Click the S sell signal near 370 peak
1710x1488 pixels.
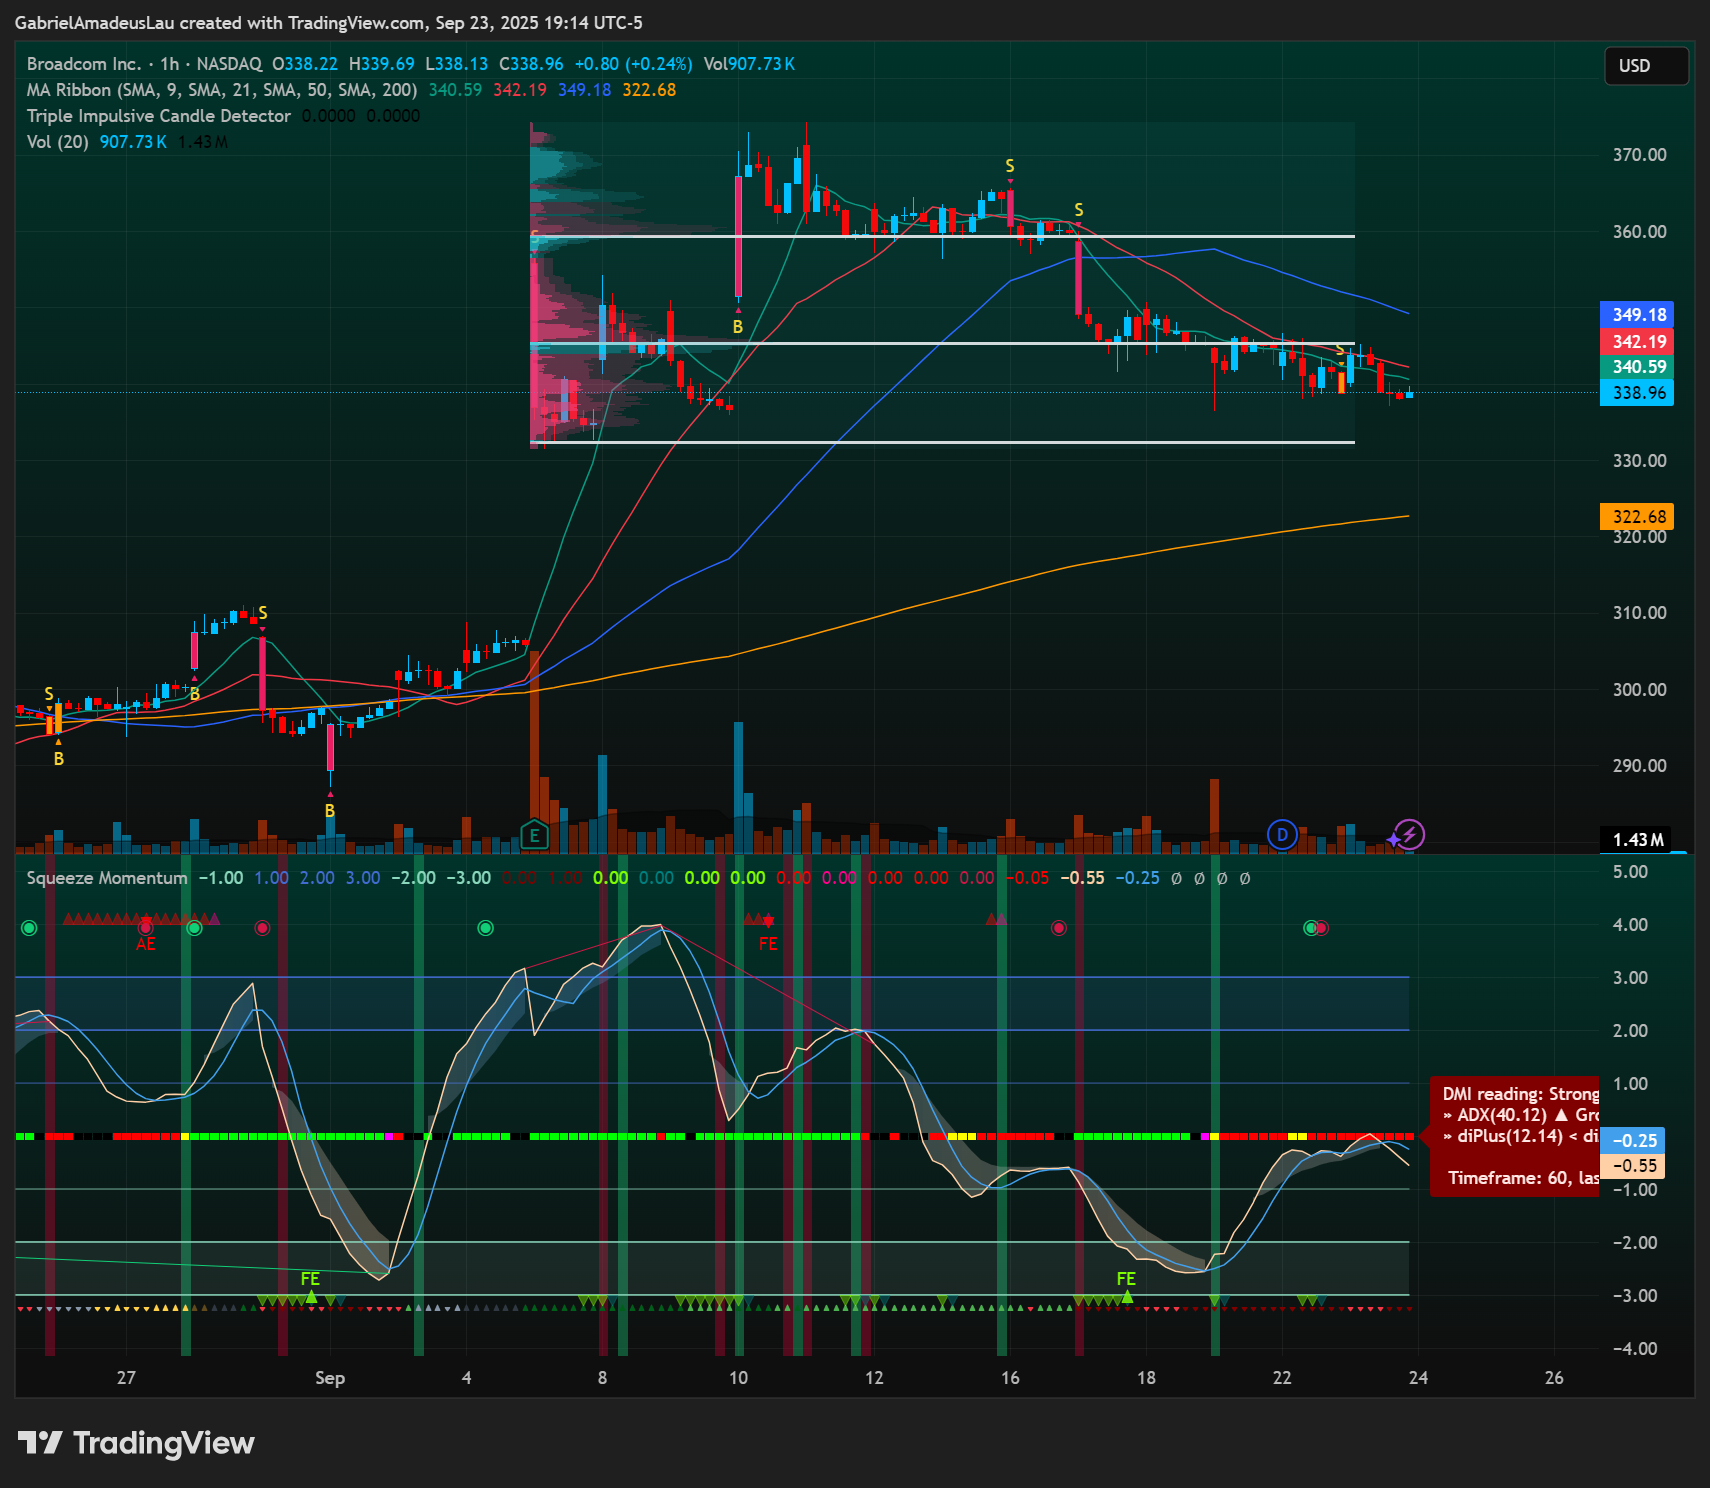(1010, 166)
